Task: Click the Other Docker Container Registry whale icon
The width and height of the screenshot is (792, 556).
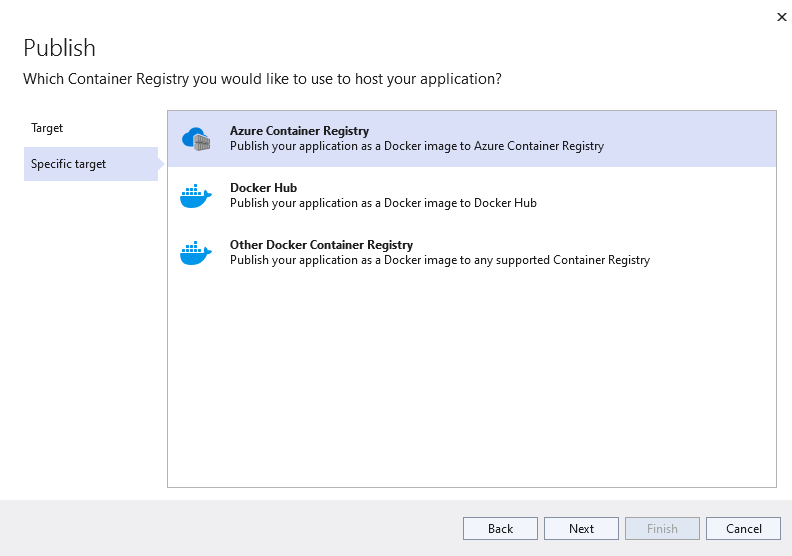Action: pyautogui.click(x=196, y=252)
